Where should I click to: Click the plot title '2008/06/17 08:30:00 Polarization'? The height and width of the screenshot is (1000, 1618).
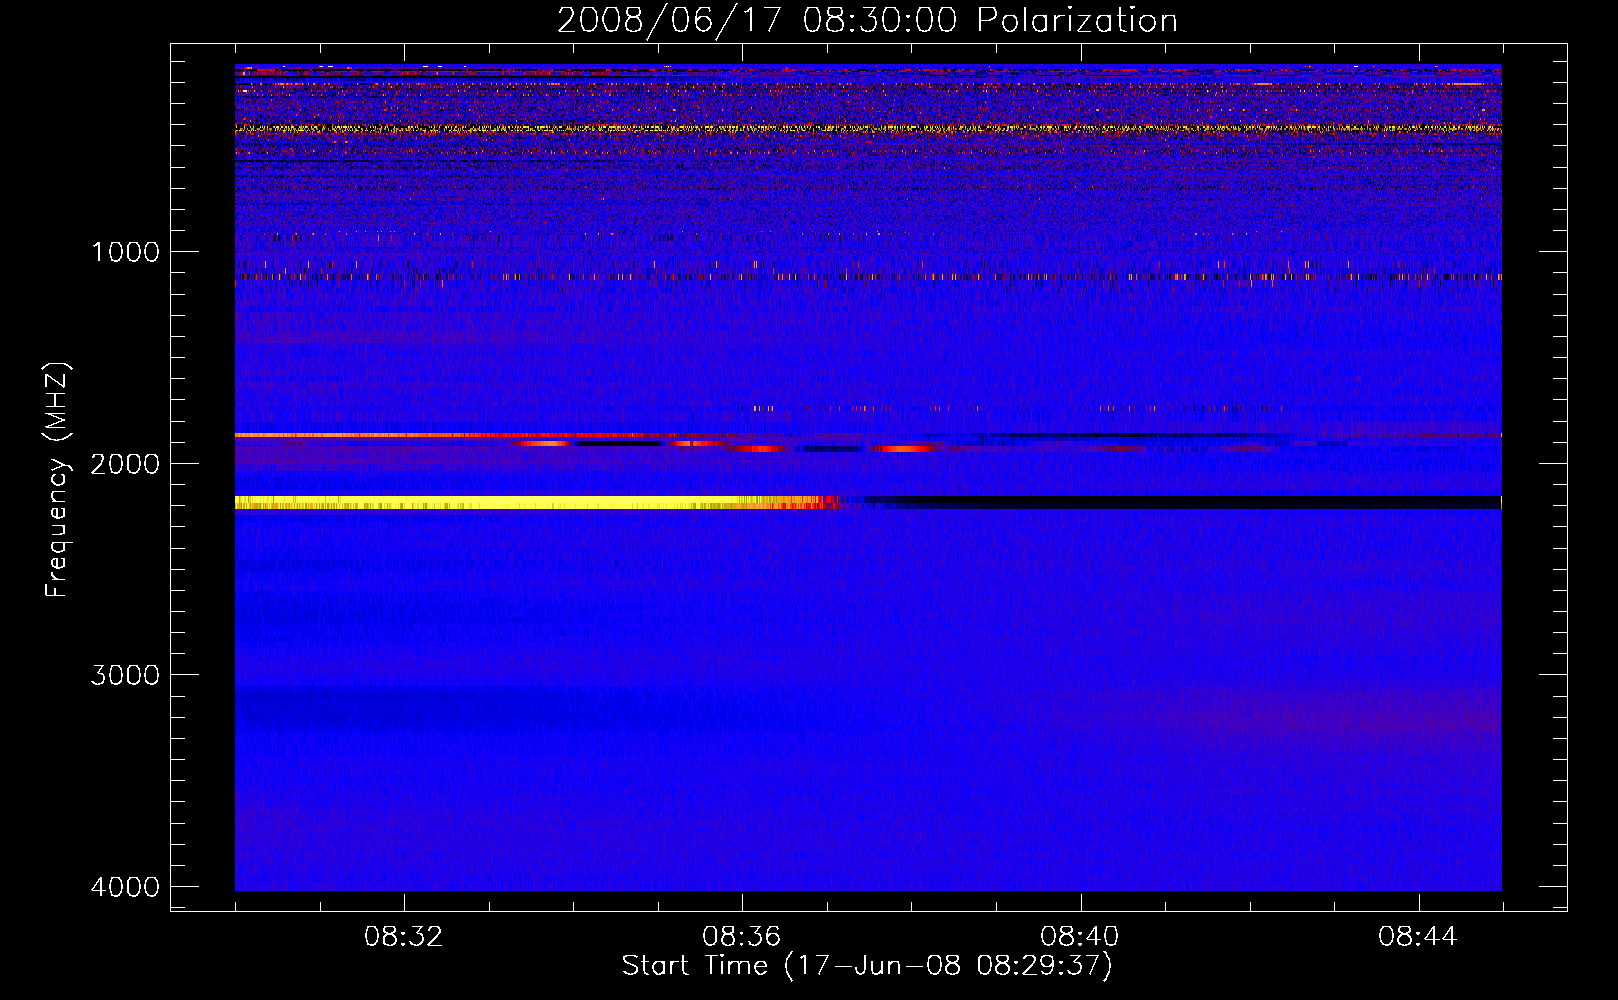pos(867,20)
